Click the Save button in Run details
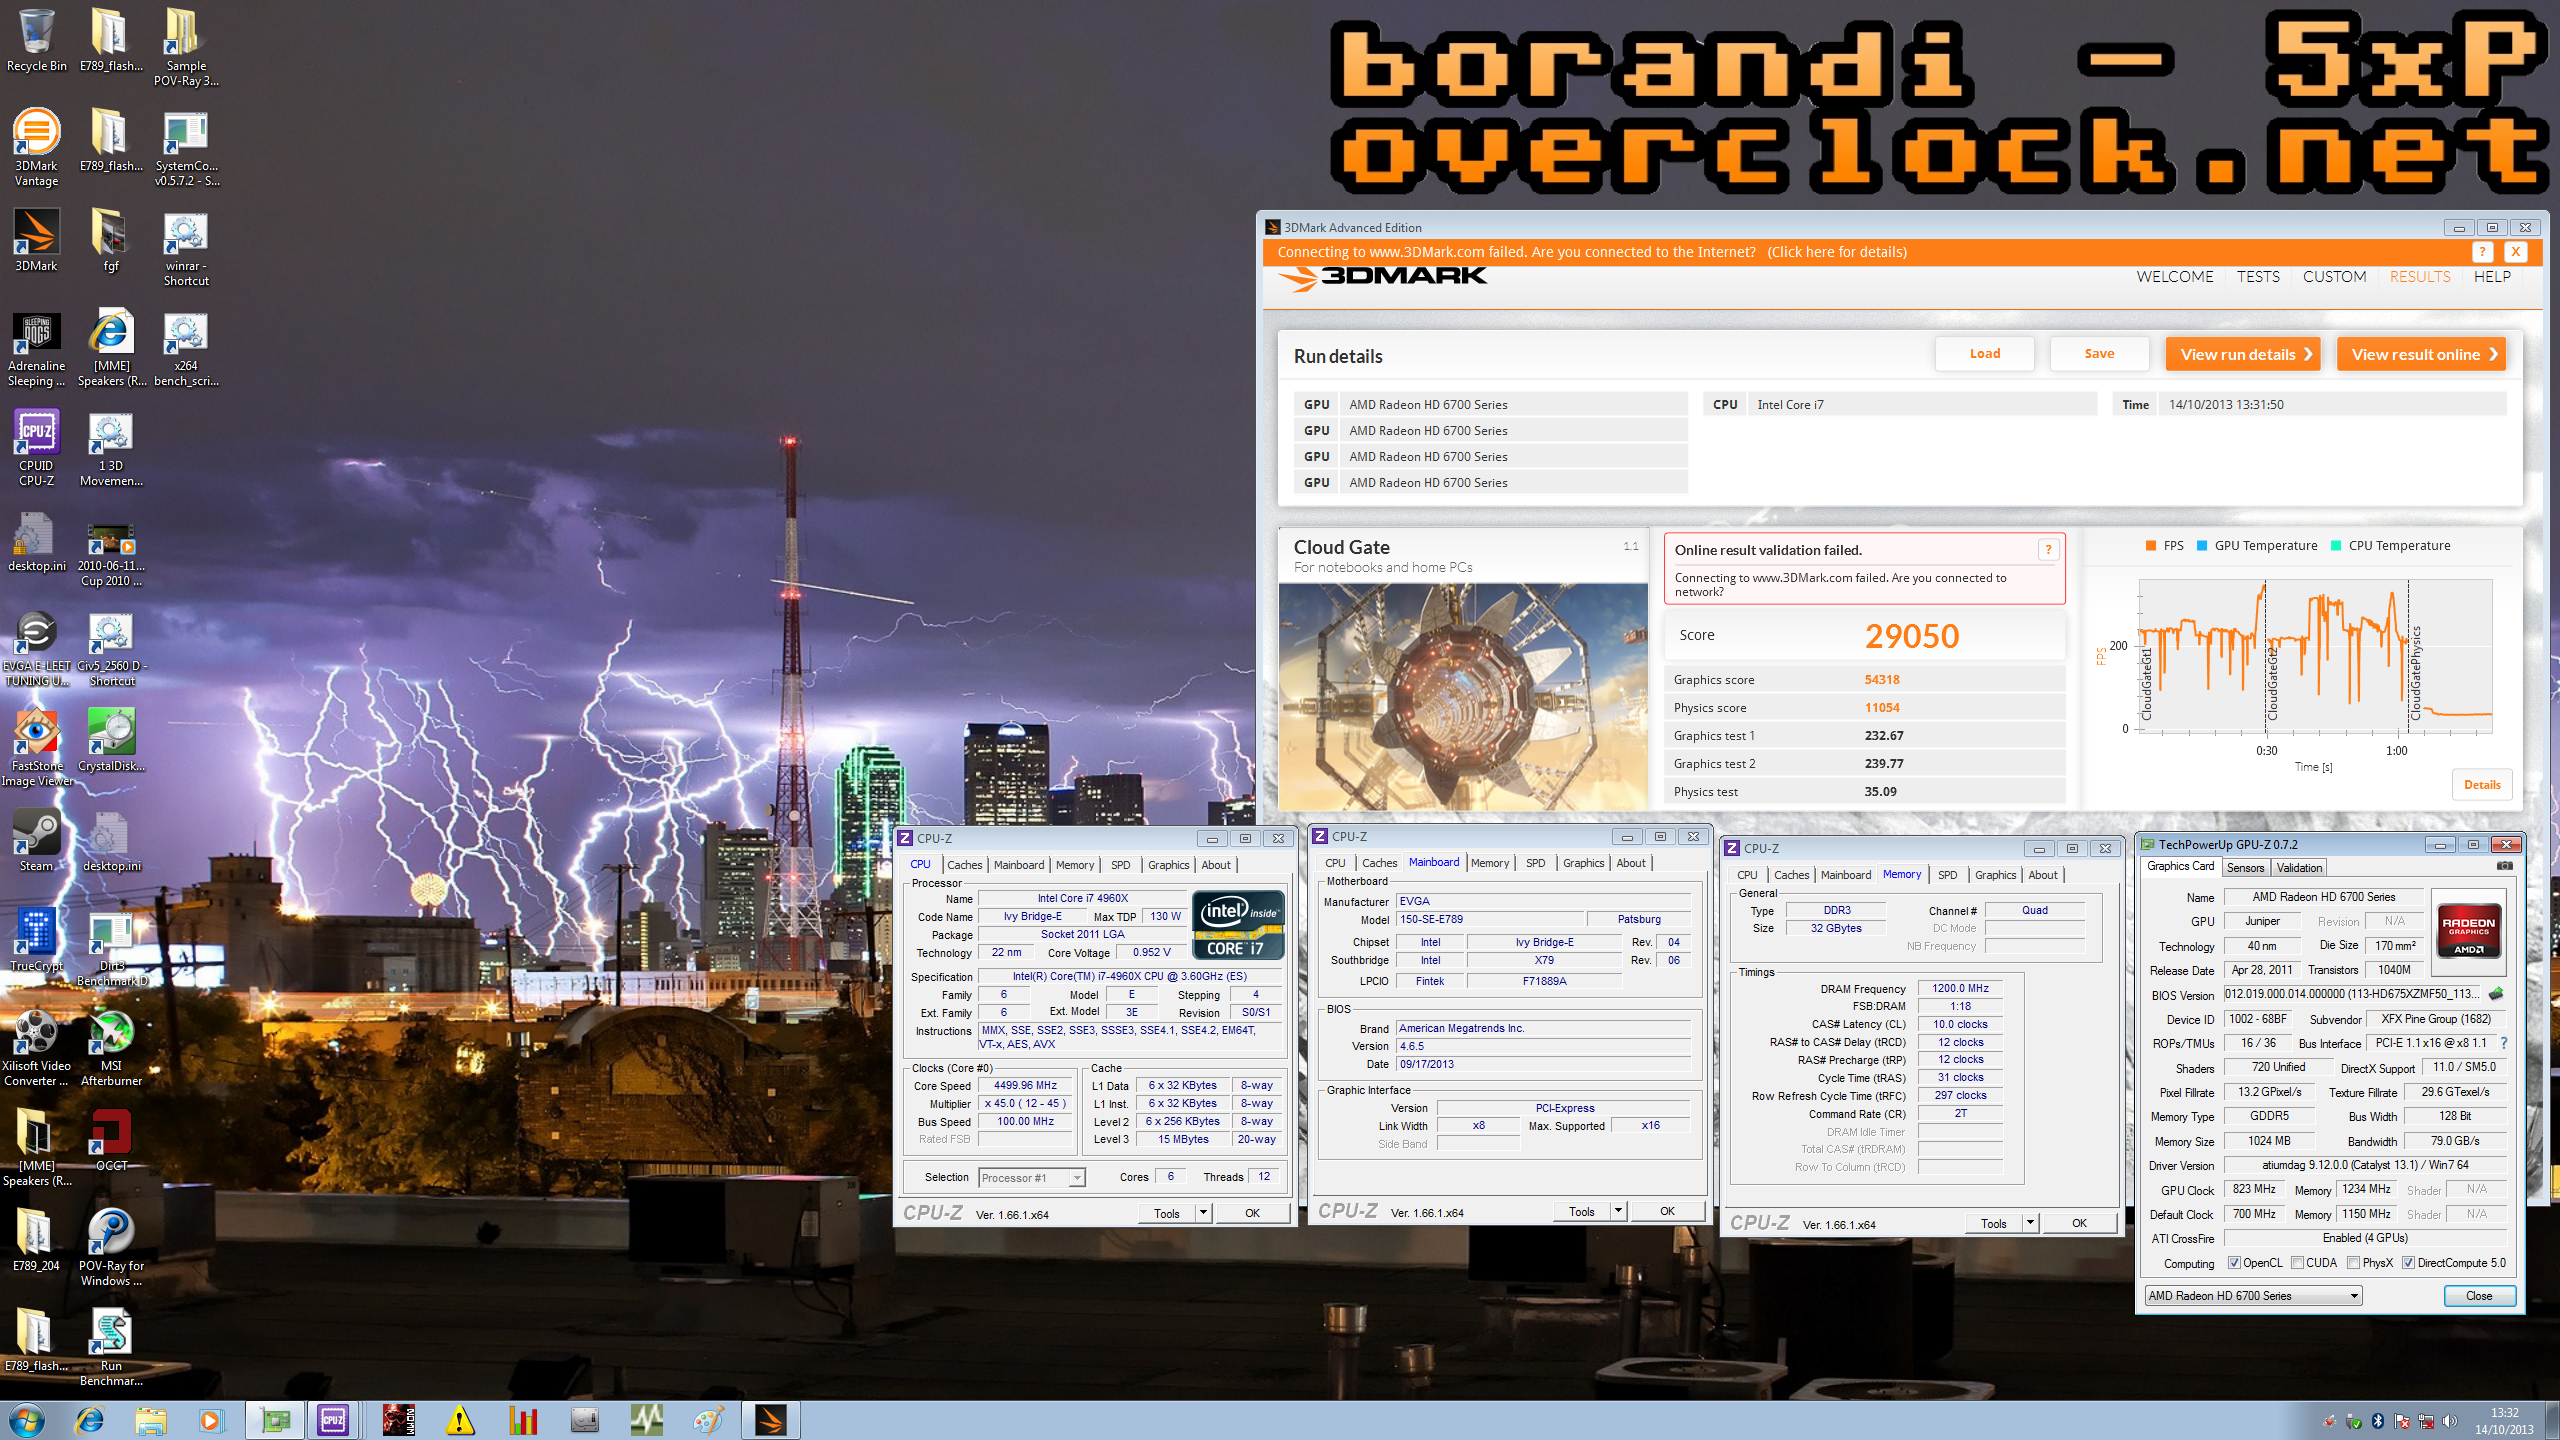 click(x=2099, y=354)
